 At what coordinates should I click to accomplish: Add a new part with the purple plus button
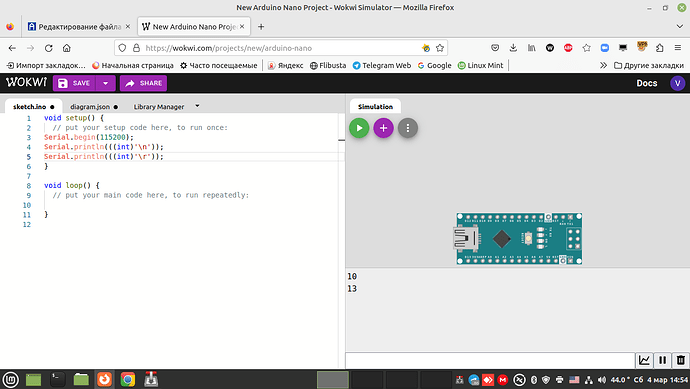[383, 128]
